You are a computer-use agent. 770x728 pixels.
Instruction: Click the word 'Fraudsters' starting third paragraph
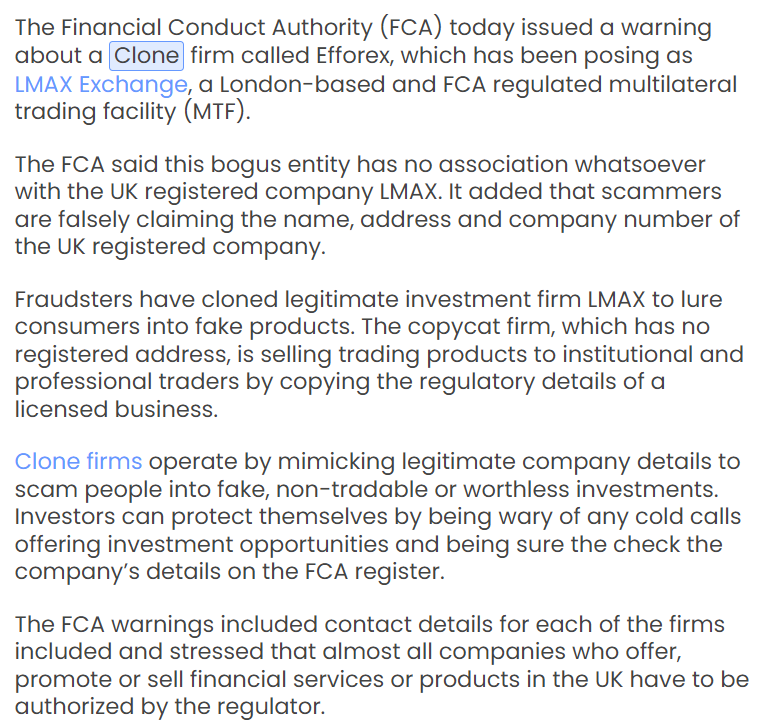pyautogui.click(x=74, y=300)
